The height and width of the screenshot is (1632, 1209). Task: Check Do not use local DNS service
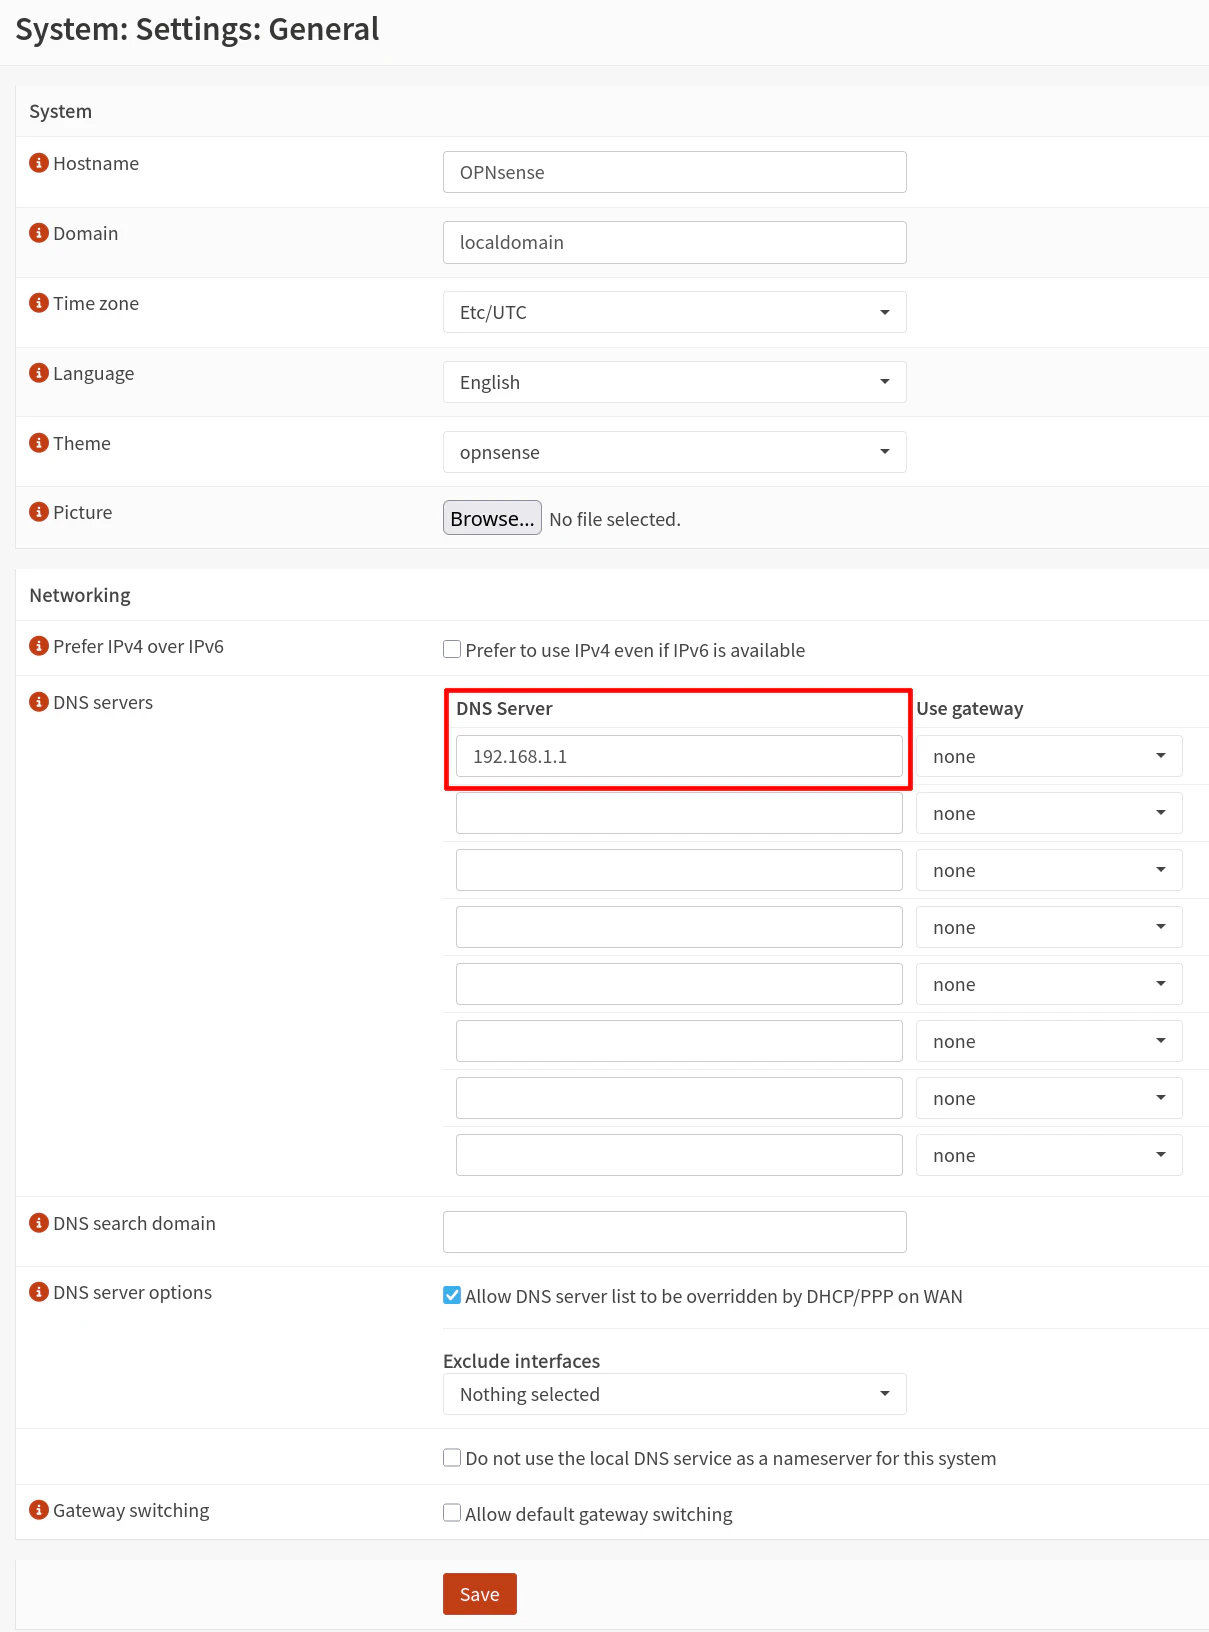click(x=452, y=1457)
